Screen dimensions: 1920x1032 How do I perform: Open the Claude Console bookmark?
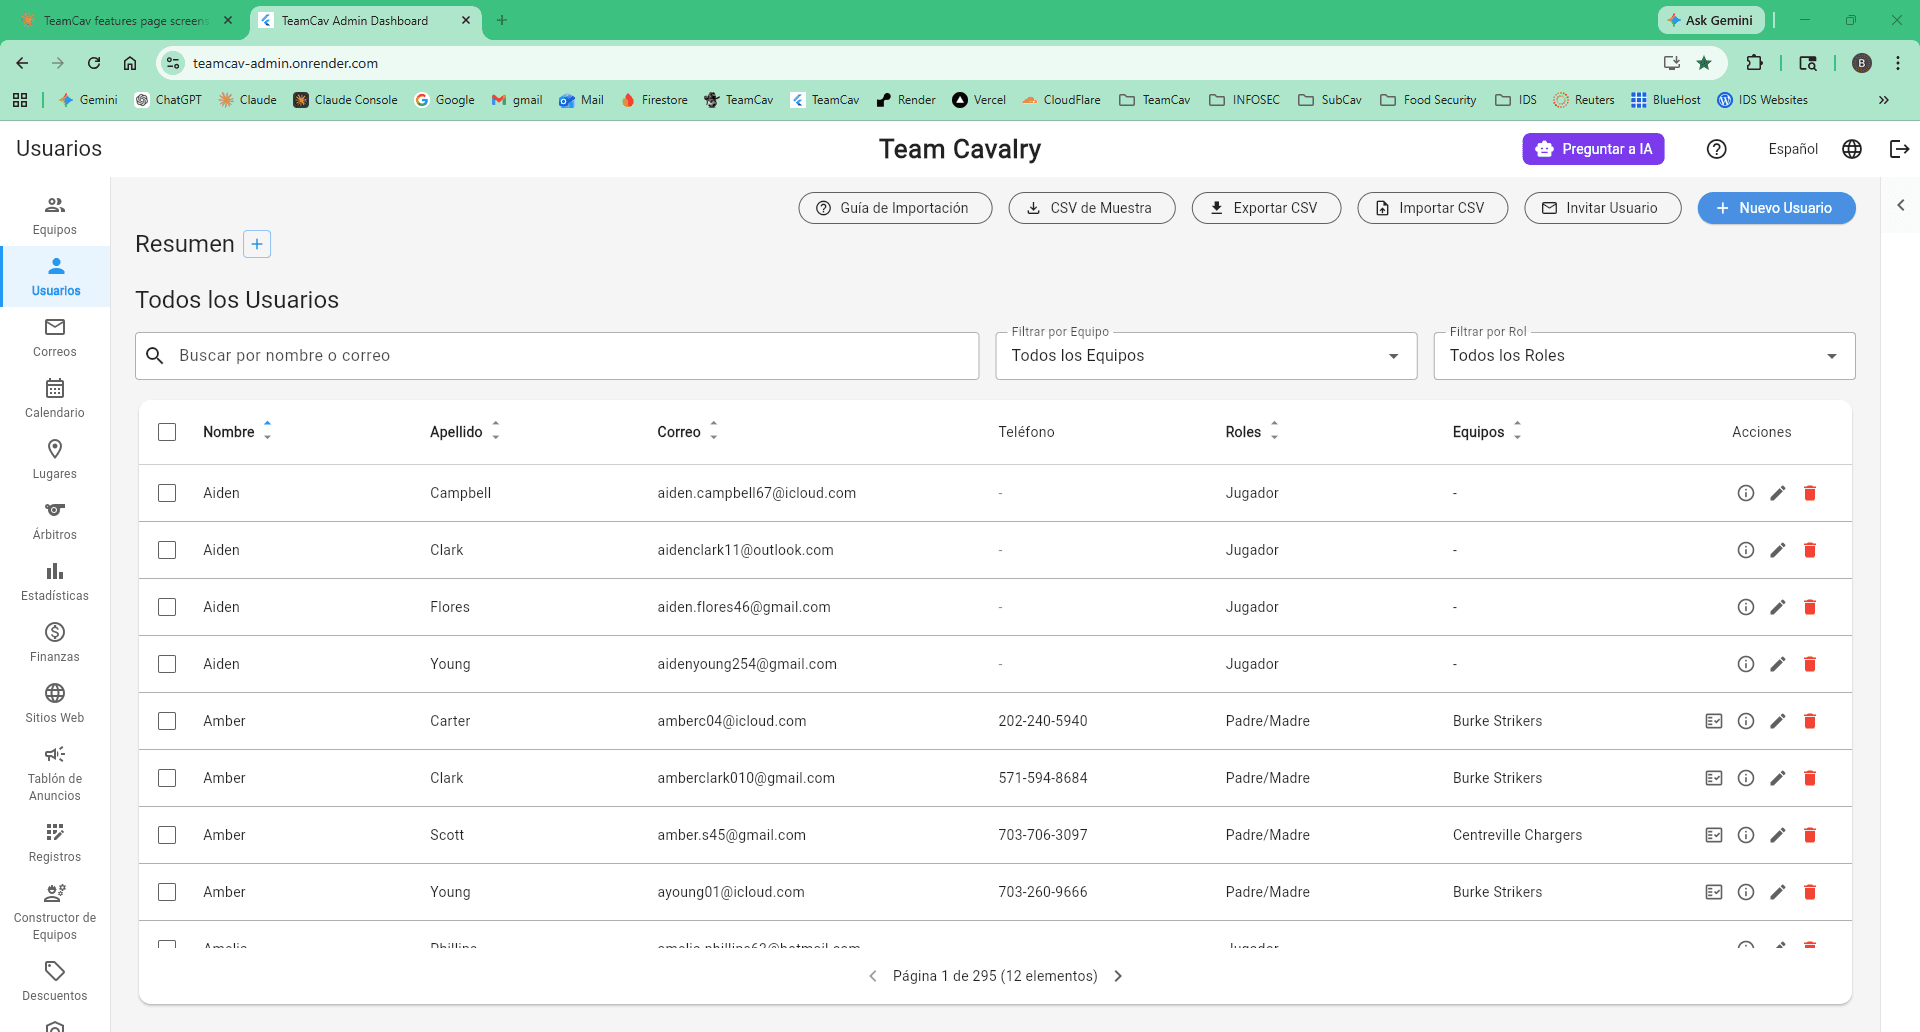pyautogui.click(x=345, y=100)
